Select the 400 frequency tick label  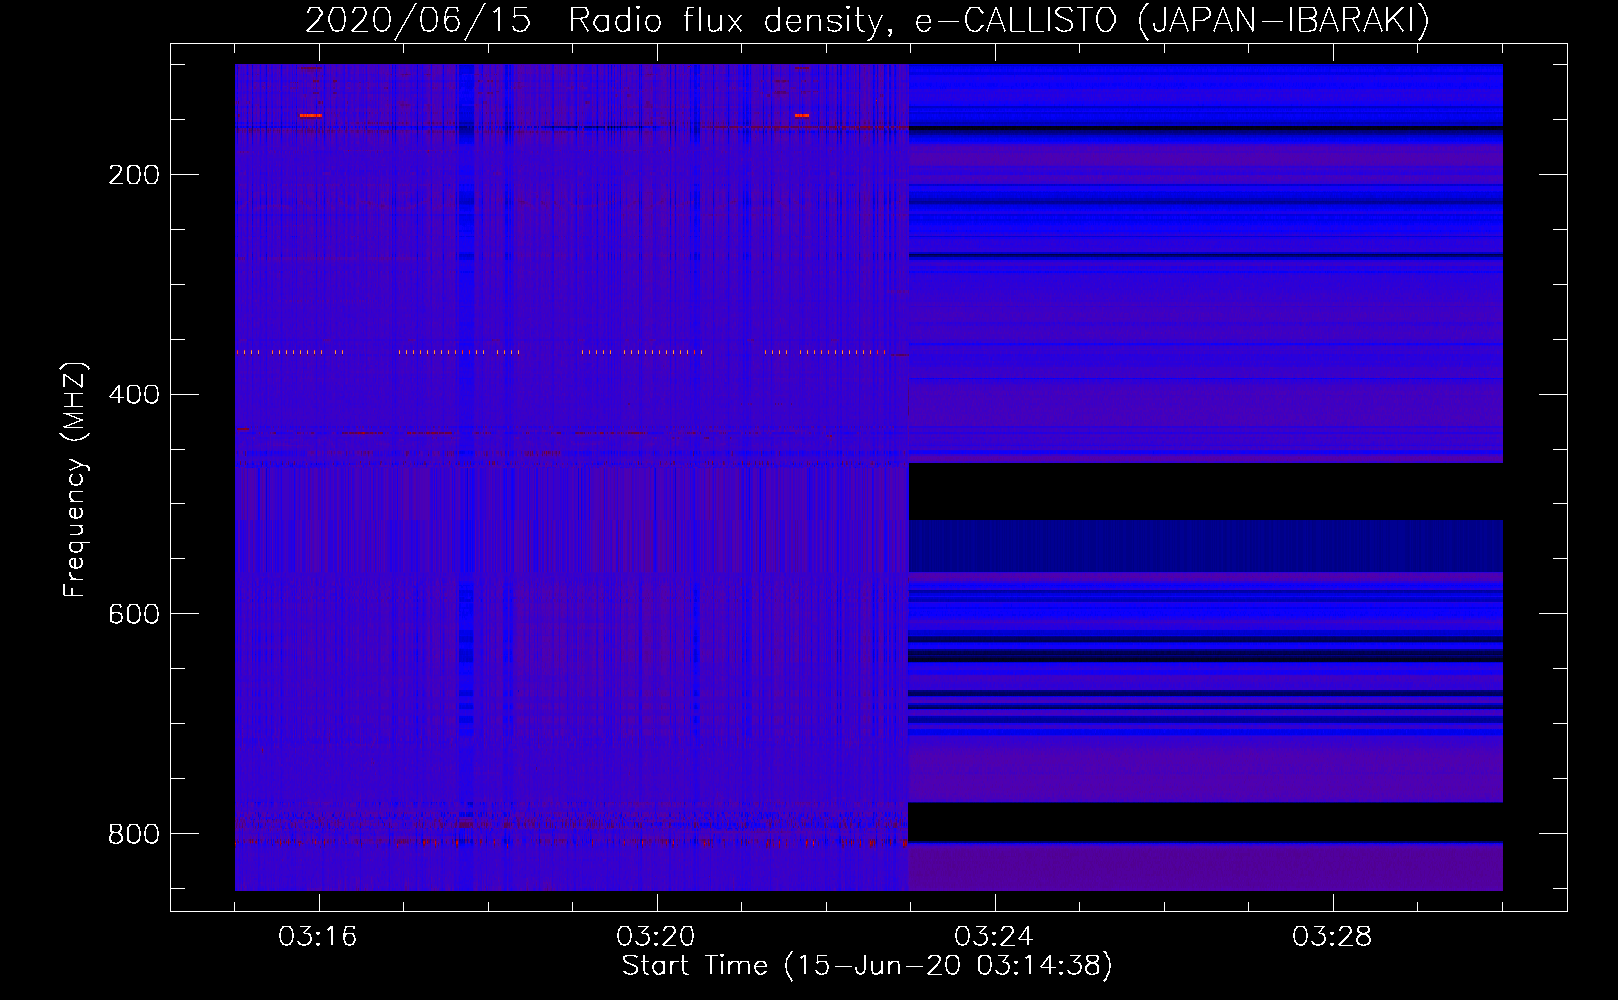(x=134, y=395)
